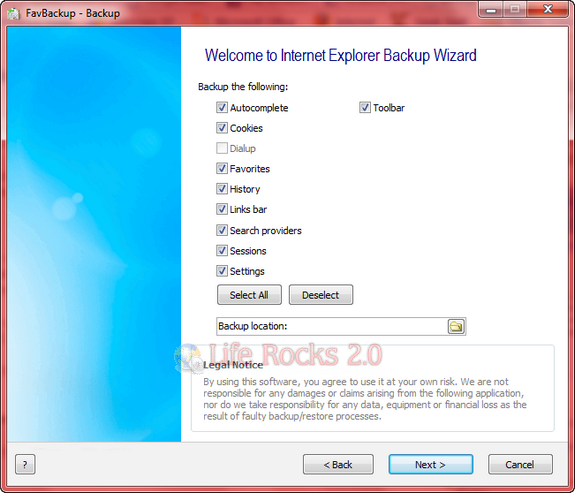Click the Select All button
575x493 pixels.
pyautogui.click(x=249, y=295)
